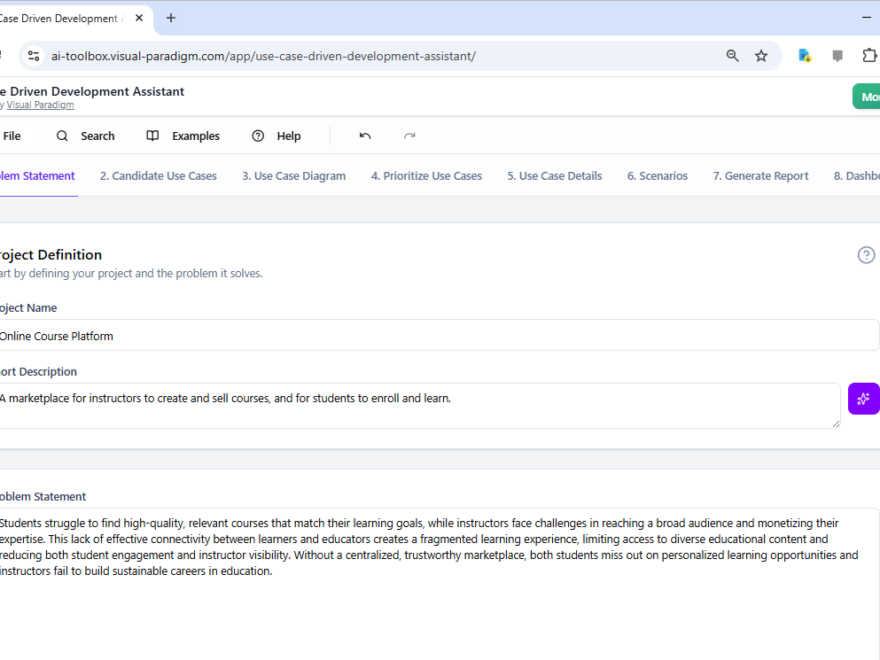Open the browser extensions puzzle icon
880x660 pixels.
[x=869, y=56]
